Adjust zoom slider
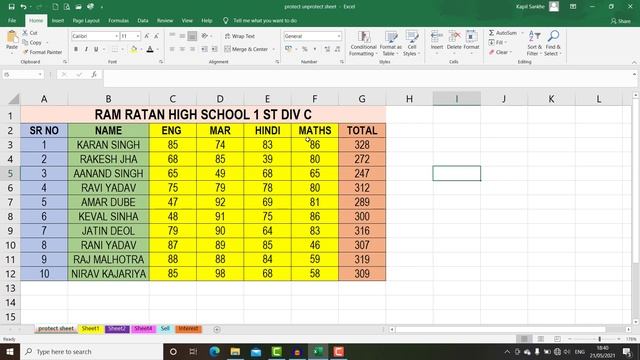 click(600, 339)
